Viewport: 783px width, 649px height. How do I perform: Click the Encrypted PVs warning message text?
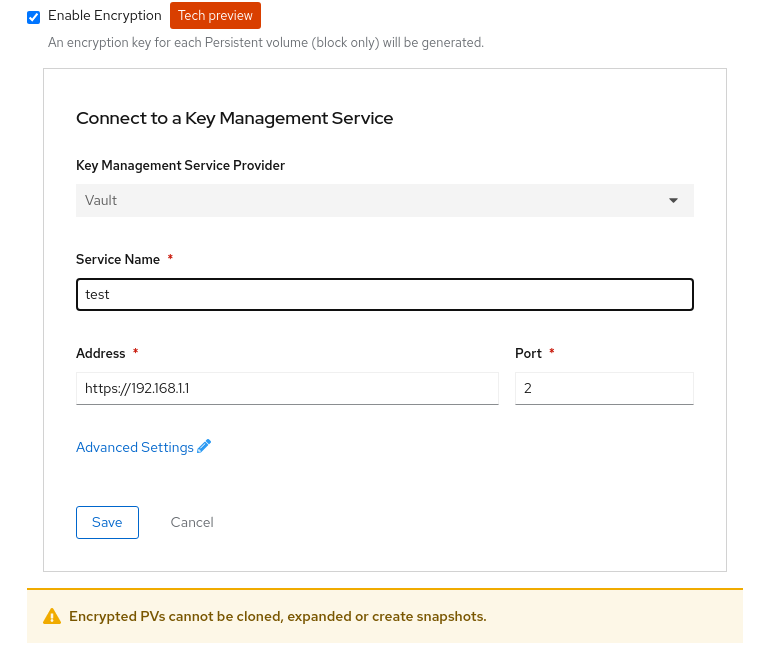coord(277,616)
